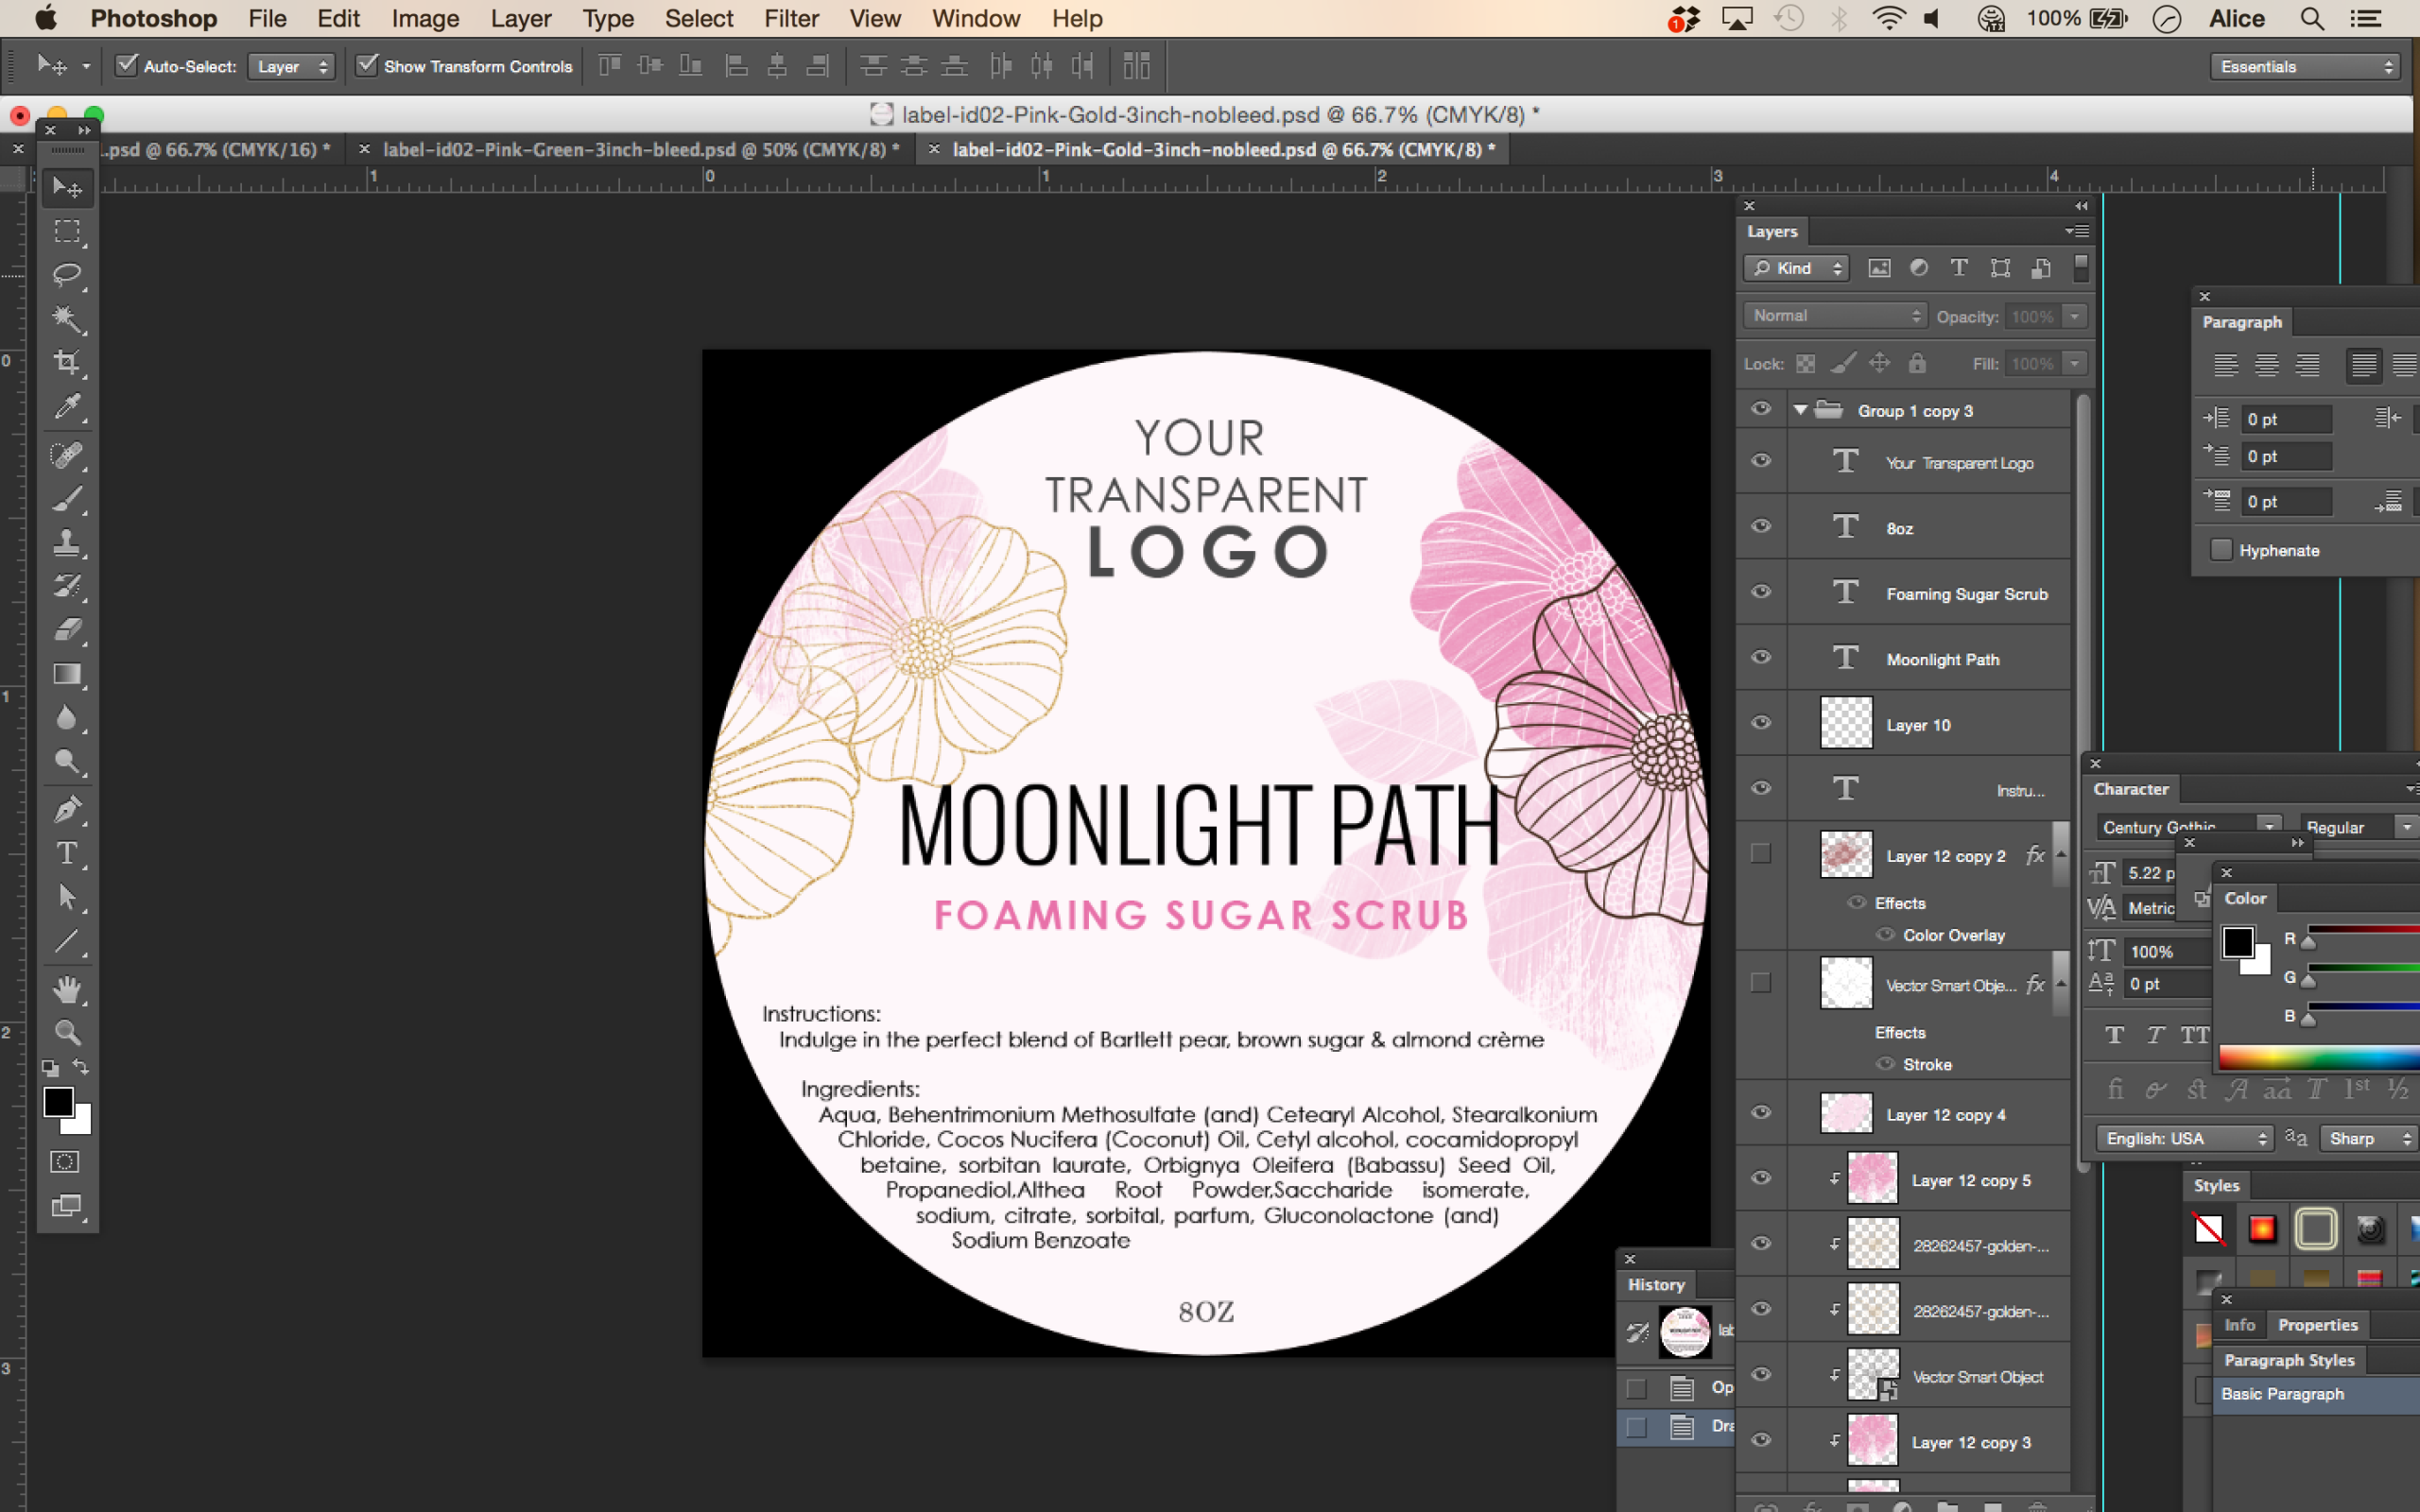Select the Hand tool
Viewport: 2420px width, 1512px height.
pyautogui.click(x=67, y=989)
